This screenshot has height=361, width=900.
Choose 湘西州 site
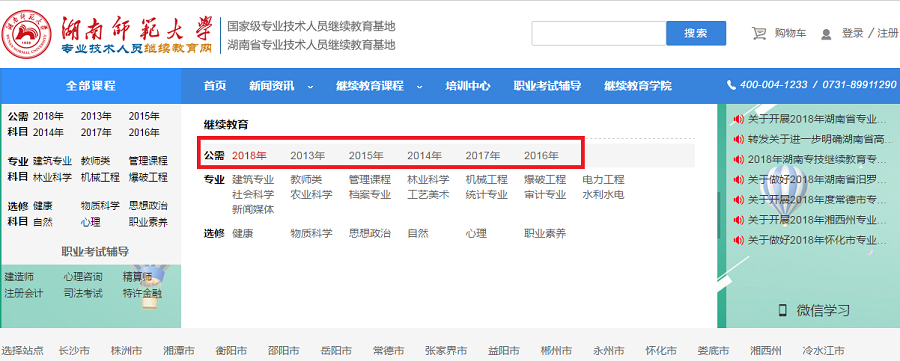[x=766, y=351]
